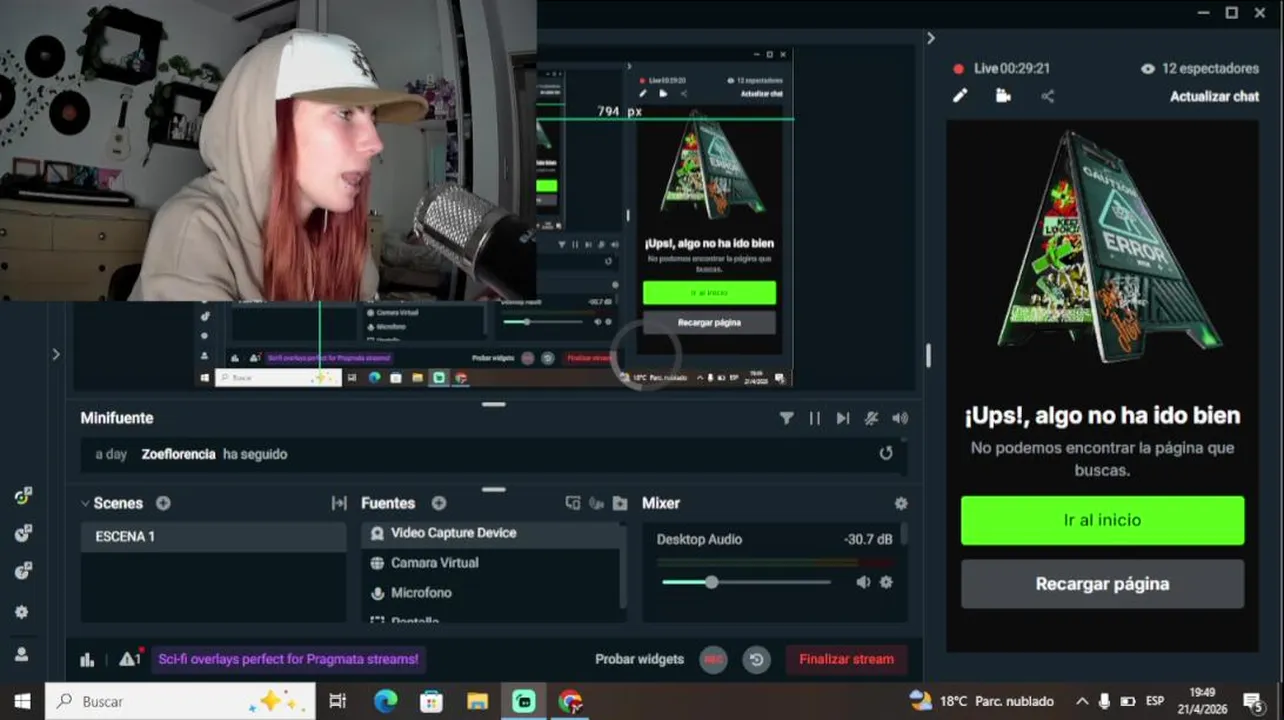Viewport: 1284px width, 720px height.
Task: Open Desktop Audio settings gear
Action: click(886, 582)
